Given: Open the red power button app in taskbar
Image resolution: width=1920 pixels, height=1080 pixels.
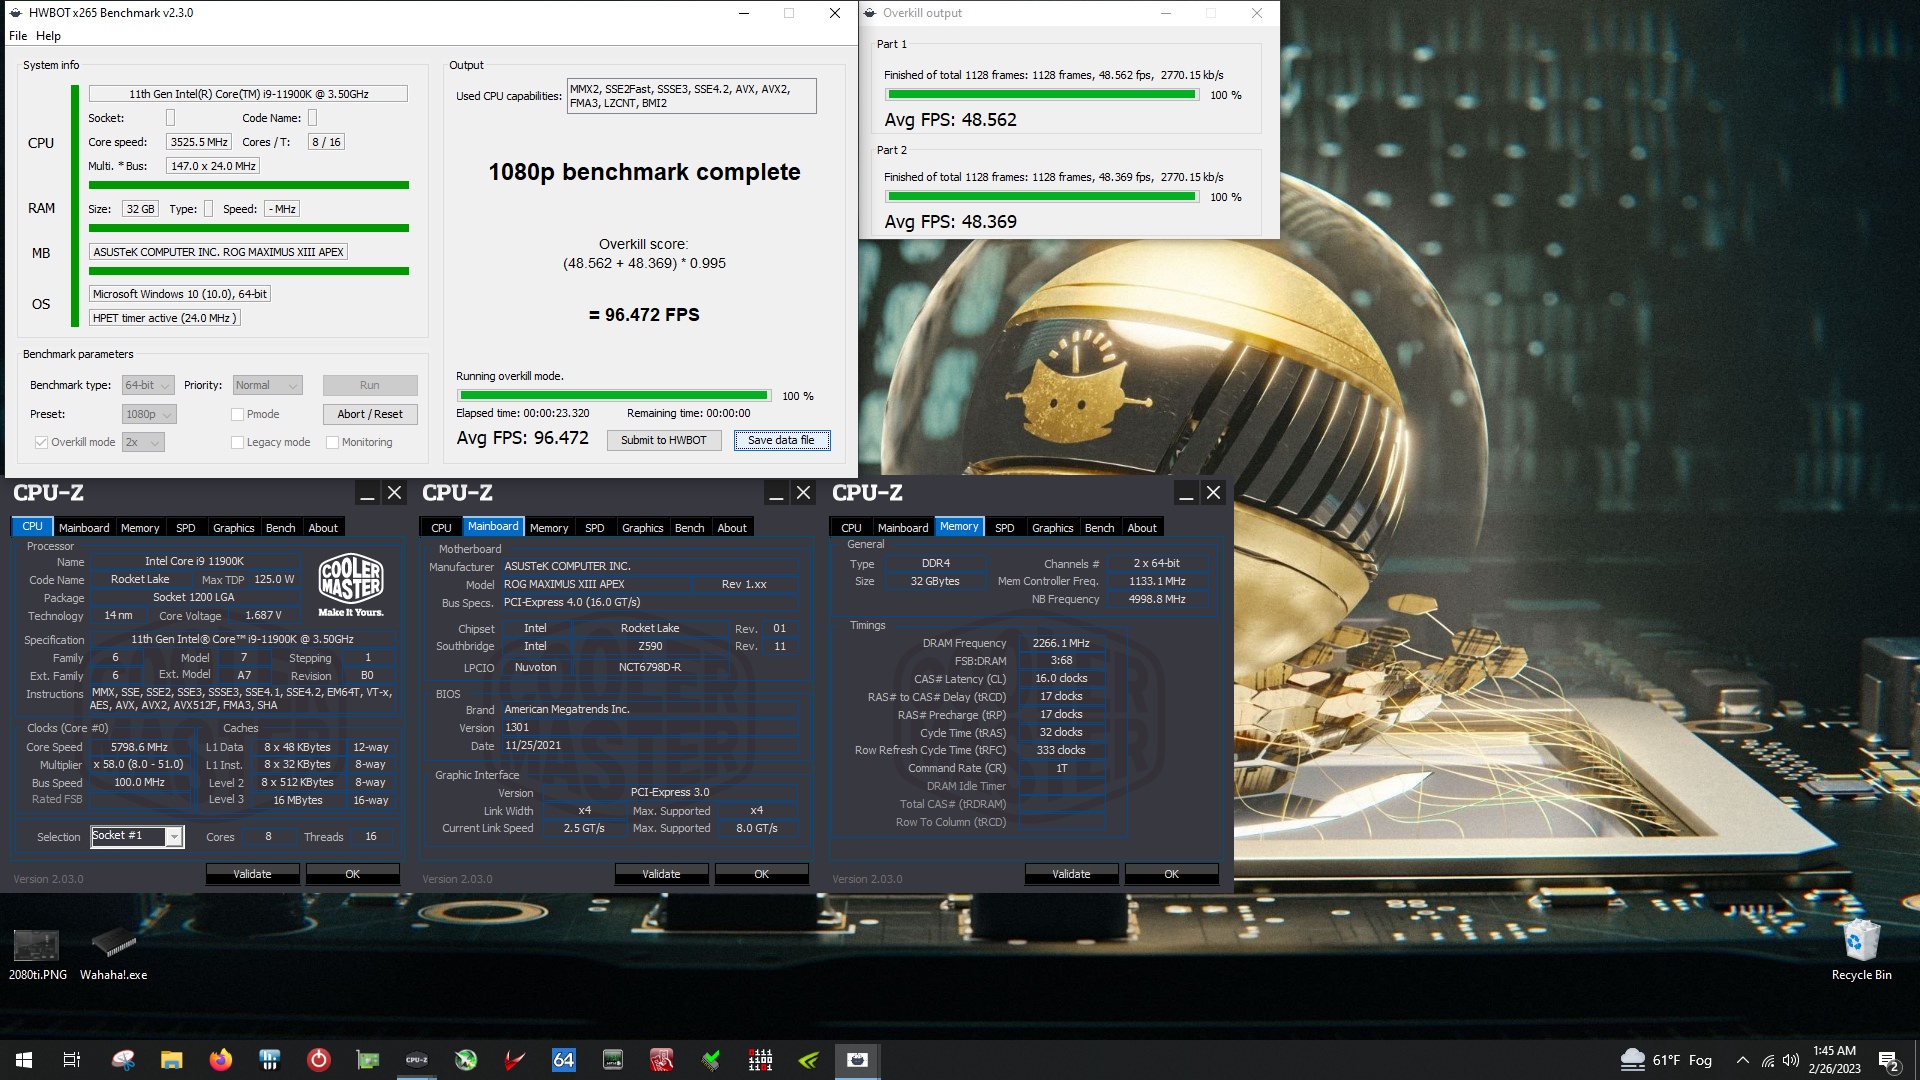Looking at the screenshot, I should pyautogui.click(x=319, y=1060).
